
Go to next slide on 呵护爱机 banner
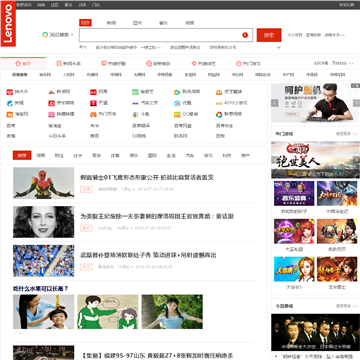(x=356, y=103)
